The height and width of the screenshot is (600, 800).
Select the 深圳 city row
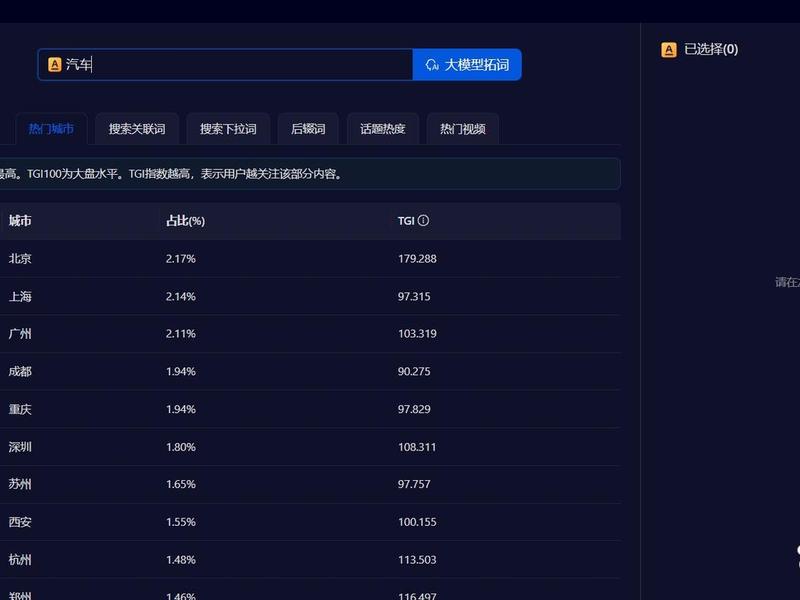(x=310, y=447)
